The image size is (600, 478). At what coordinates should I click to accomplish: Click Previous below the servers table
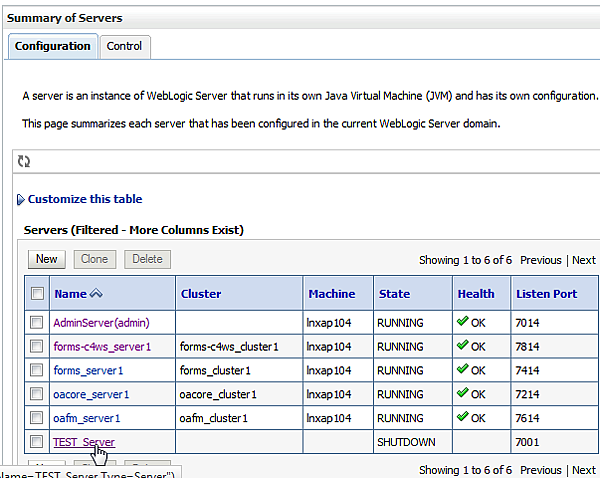pyautogui.click(x=541, y=470)
